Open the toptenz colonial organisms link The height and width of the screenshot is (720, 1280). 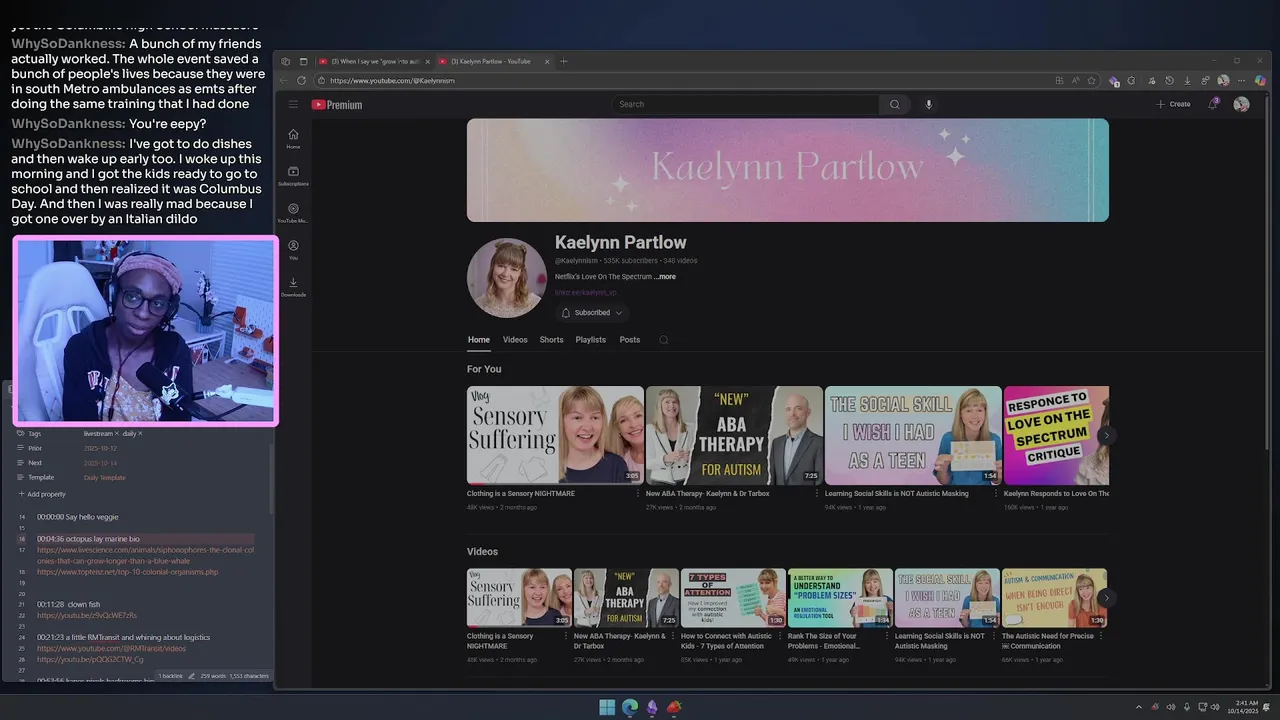coord(128,572)
